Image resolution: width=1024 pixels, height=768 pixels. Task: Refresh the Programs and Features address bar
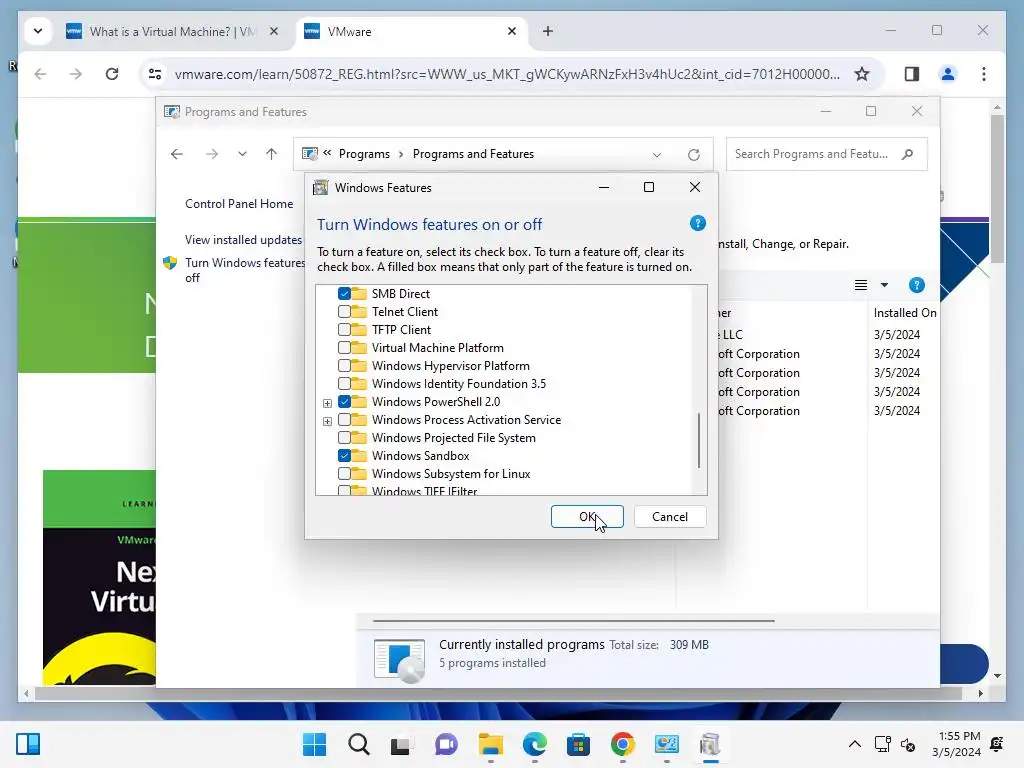(x=694, y=155)
